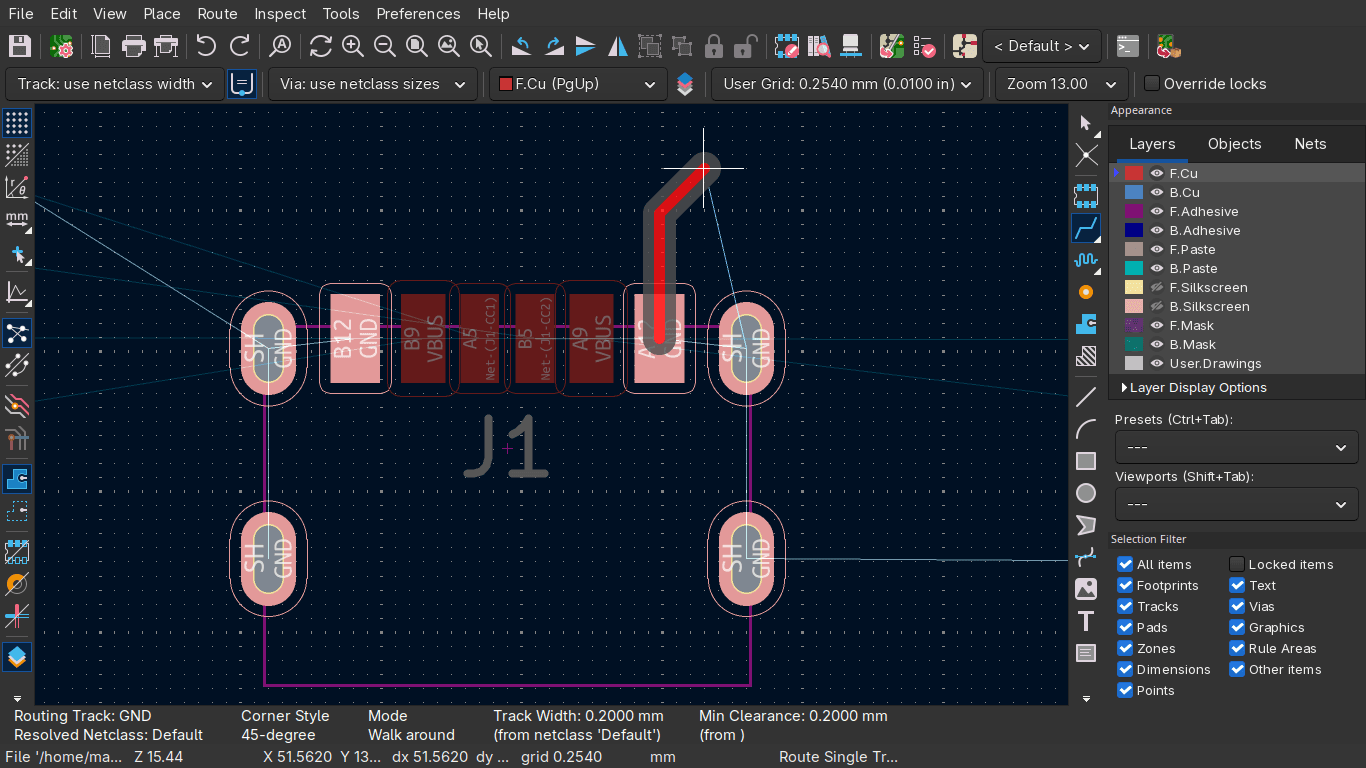The height and width of the screenshot is (768, 1366).
Task: Select the B.Mask layer row
Action: pos(1237,345)
